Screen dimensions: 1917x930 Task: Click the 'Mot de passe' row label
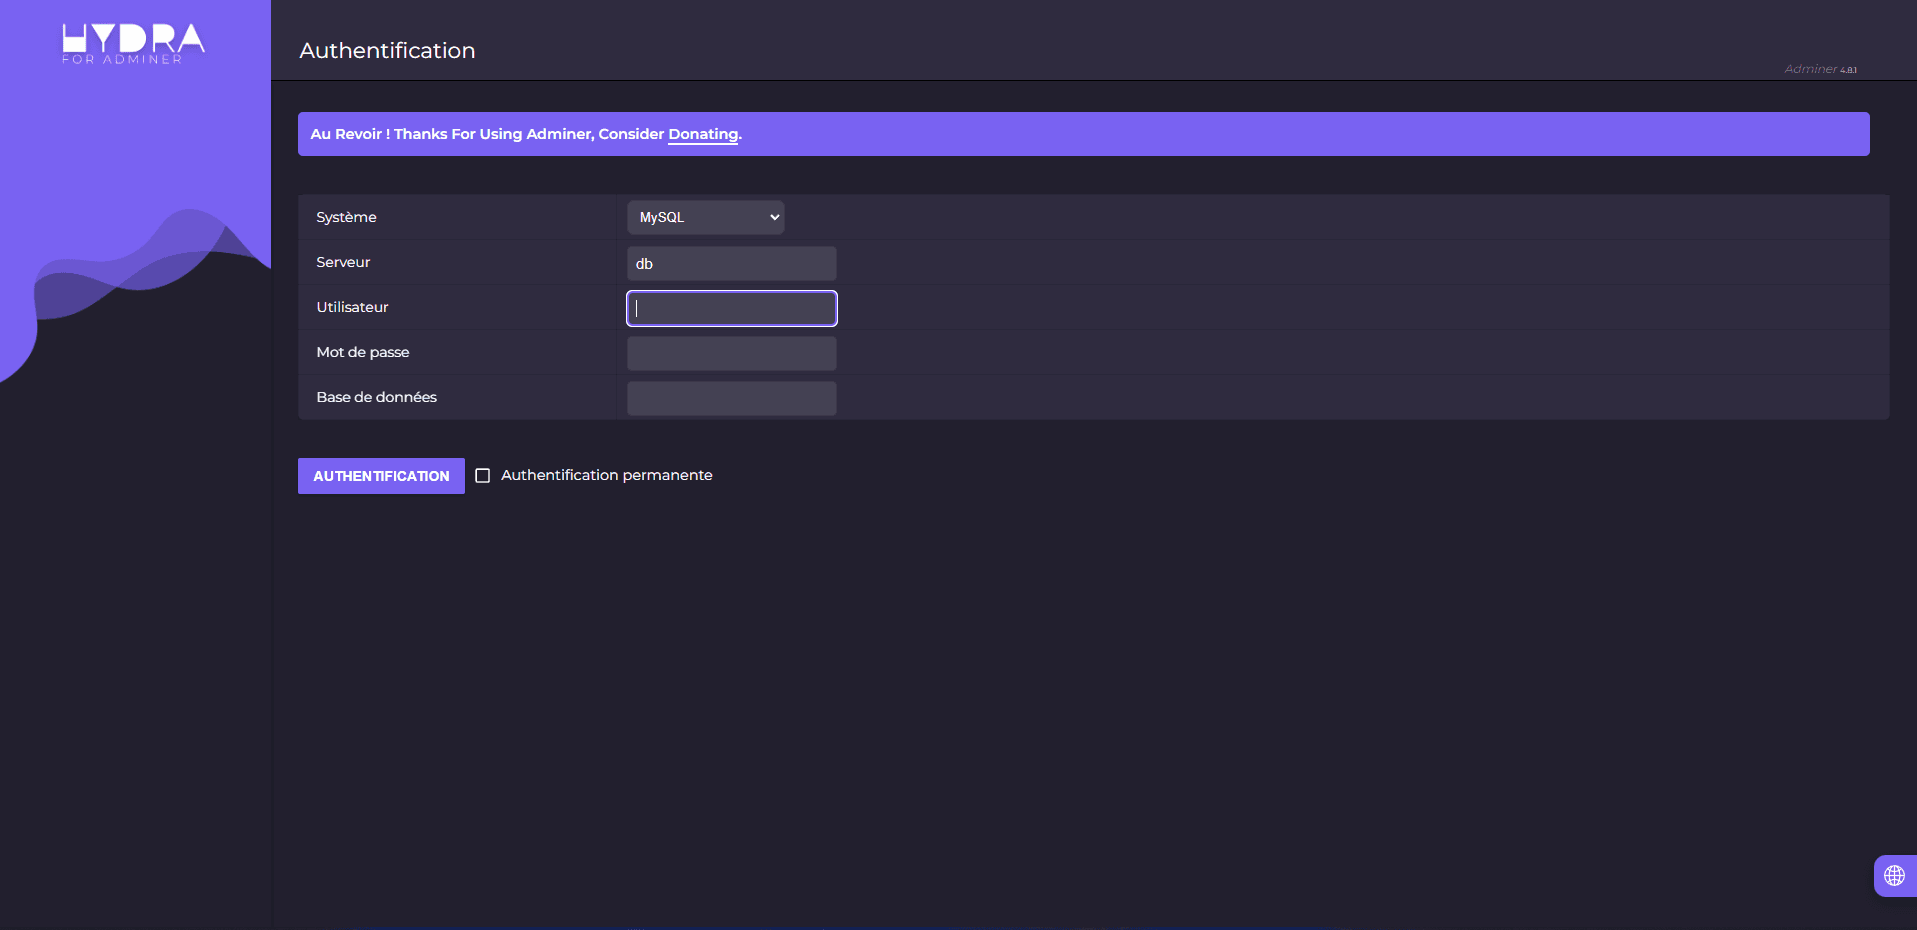tap(362, 352)
